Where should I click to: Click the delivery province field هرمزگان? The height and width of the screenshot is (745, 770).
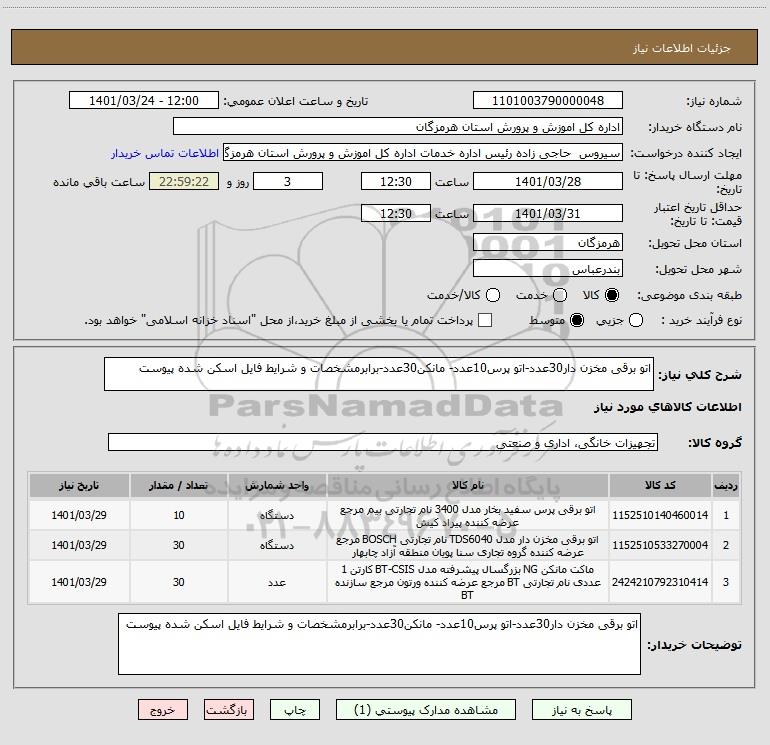point(548,242)
